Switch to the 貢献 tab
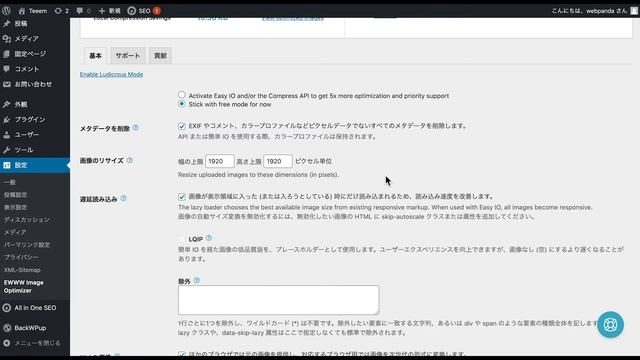The image size is (640, 360). click(x=160, y=56)
